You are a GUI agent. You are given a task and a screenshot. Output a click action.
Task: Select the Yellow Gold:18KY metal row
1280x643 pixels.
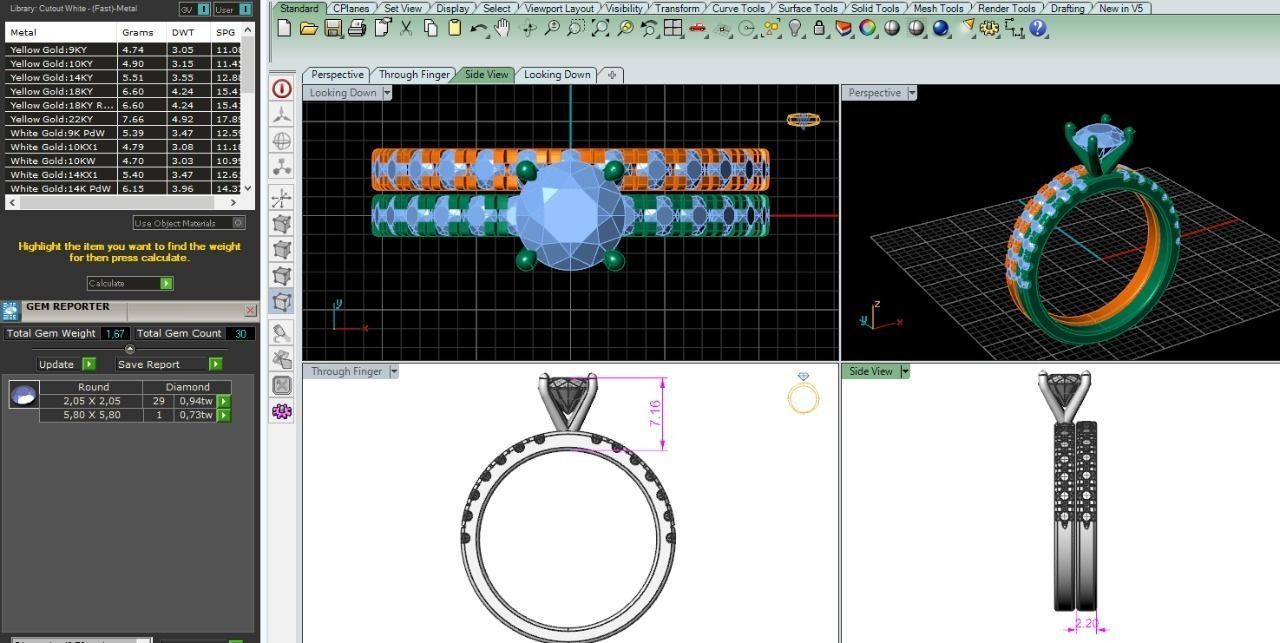coord(123,91)
